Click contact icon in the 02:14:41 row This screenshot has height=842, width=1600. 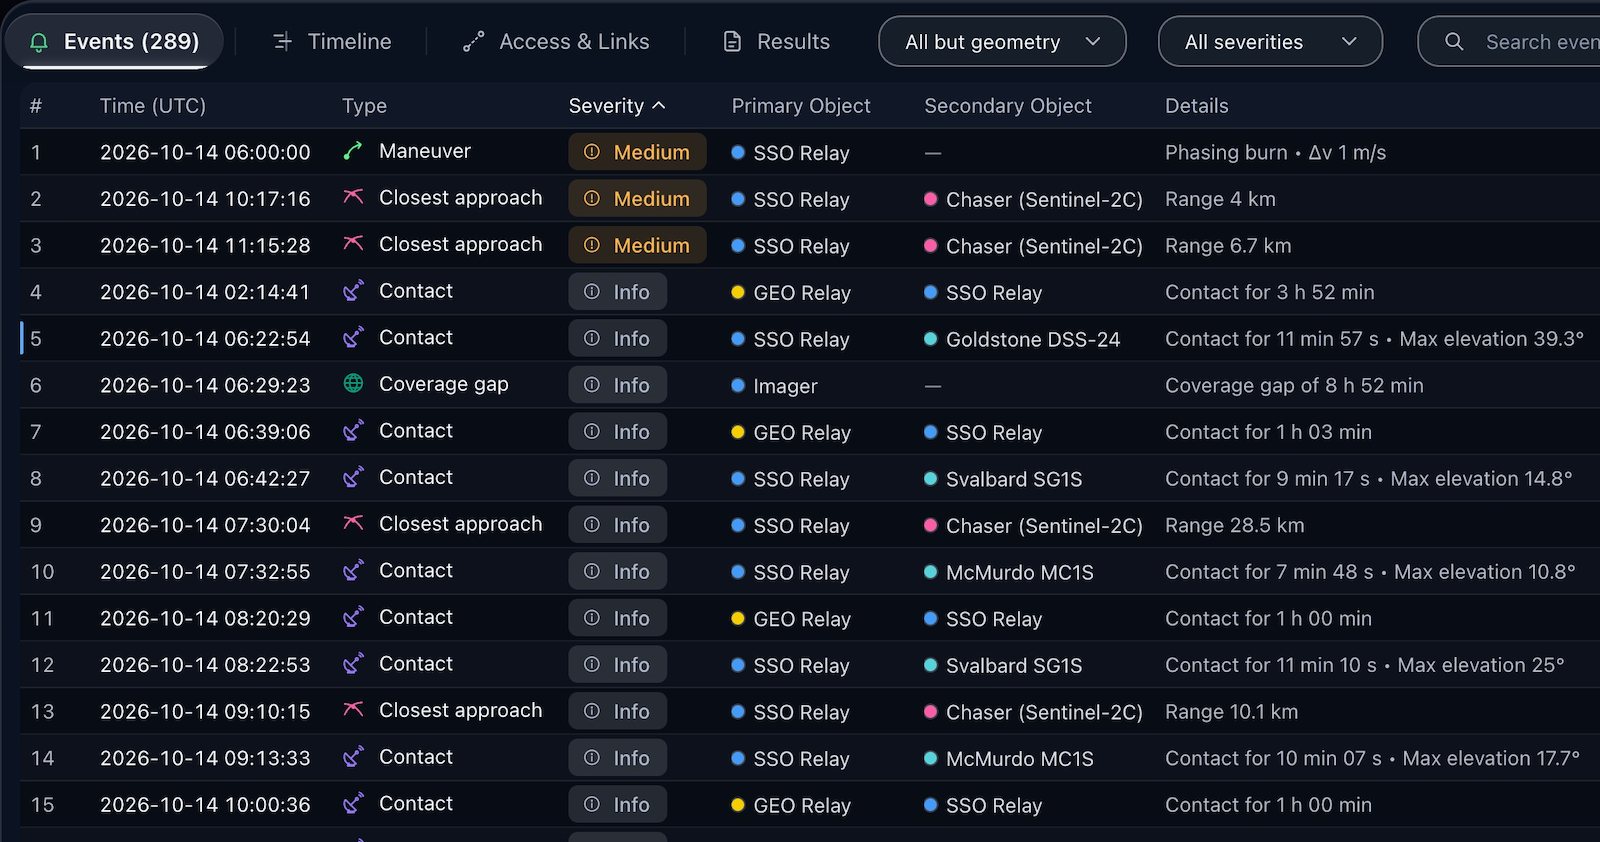point(353,291)
